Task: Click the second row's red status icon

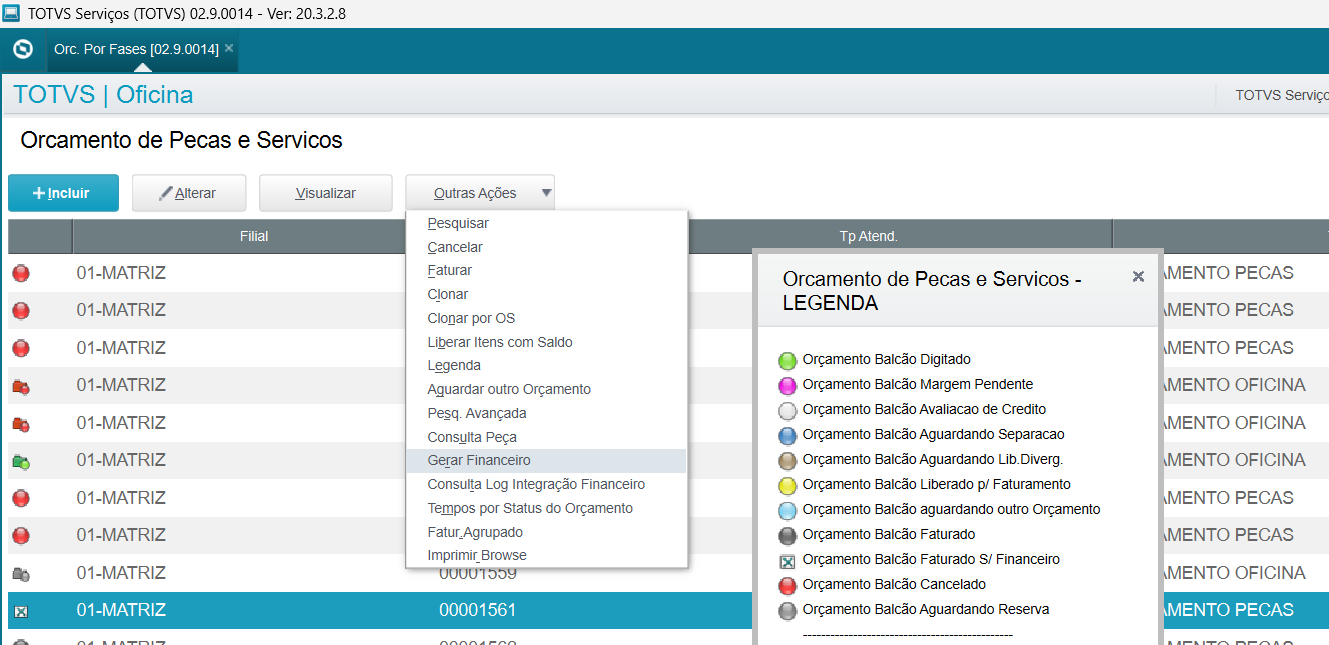Action: [21, 310]
